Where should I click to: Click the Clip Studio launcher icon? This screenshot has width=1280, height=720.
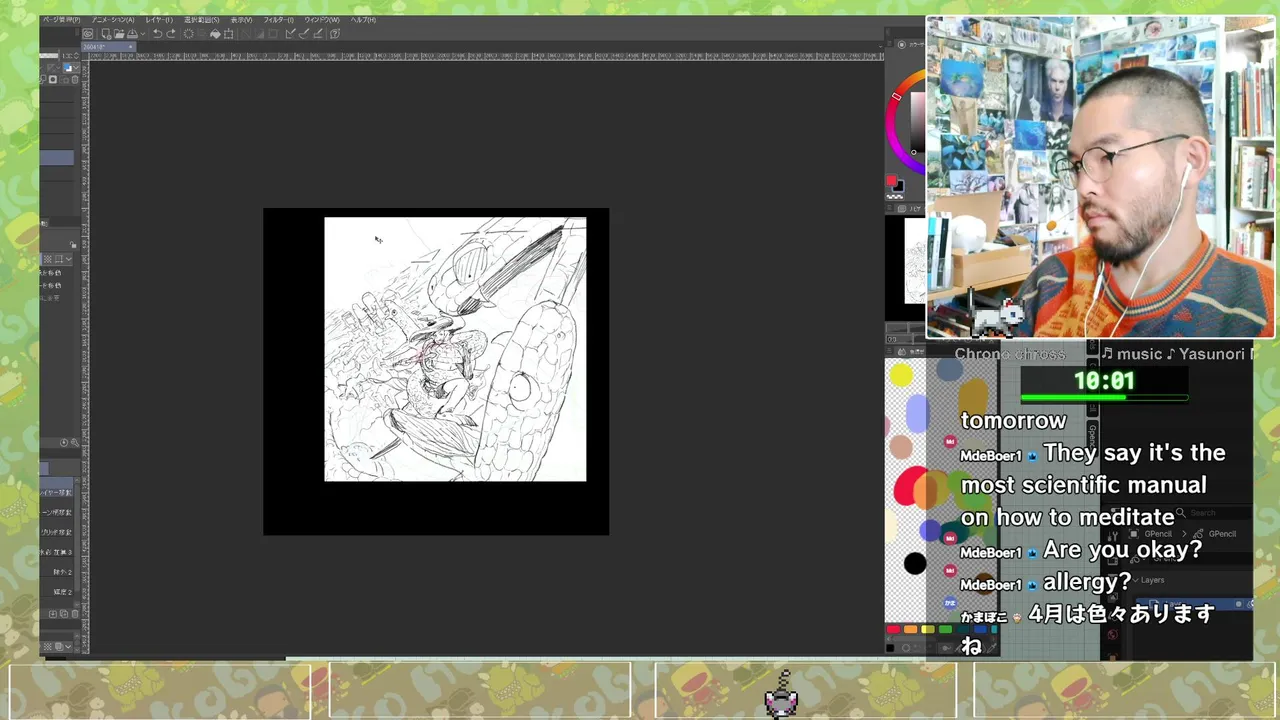point(88,34)
